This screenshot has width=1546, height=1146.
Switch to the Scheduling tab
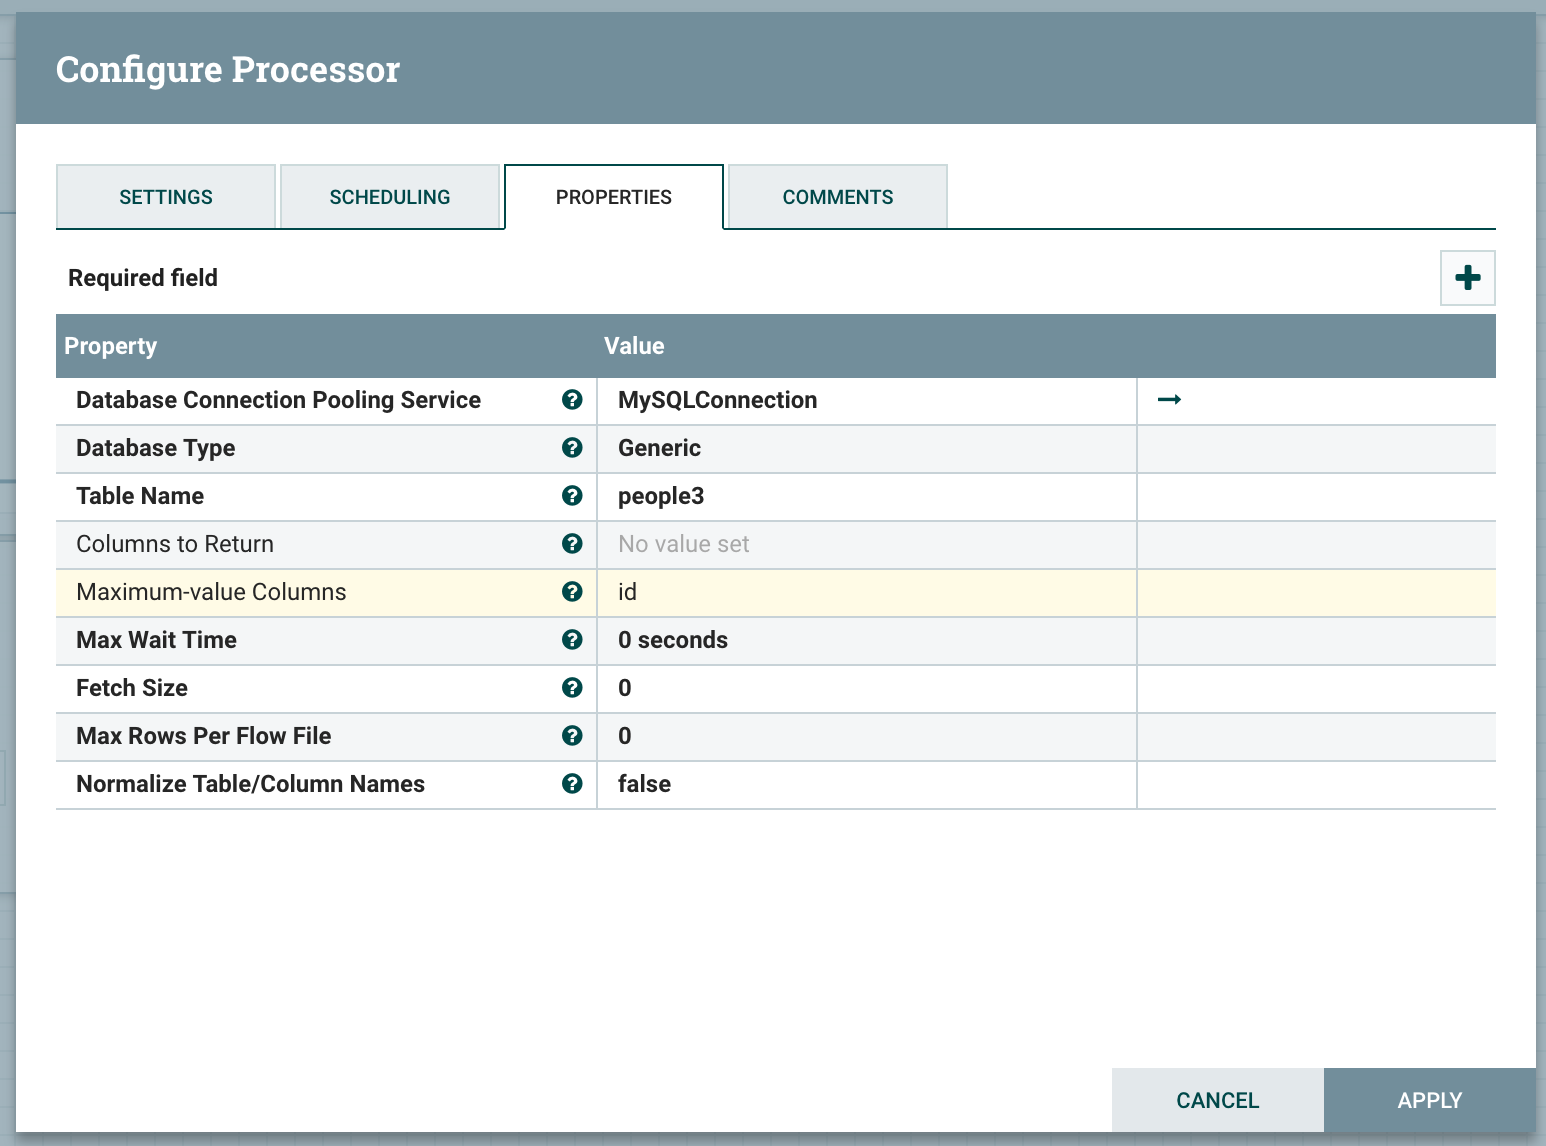tap(389, 196)
